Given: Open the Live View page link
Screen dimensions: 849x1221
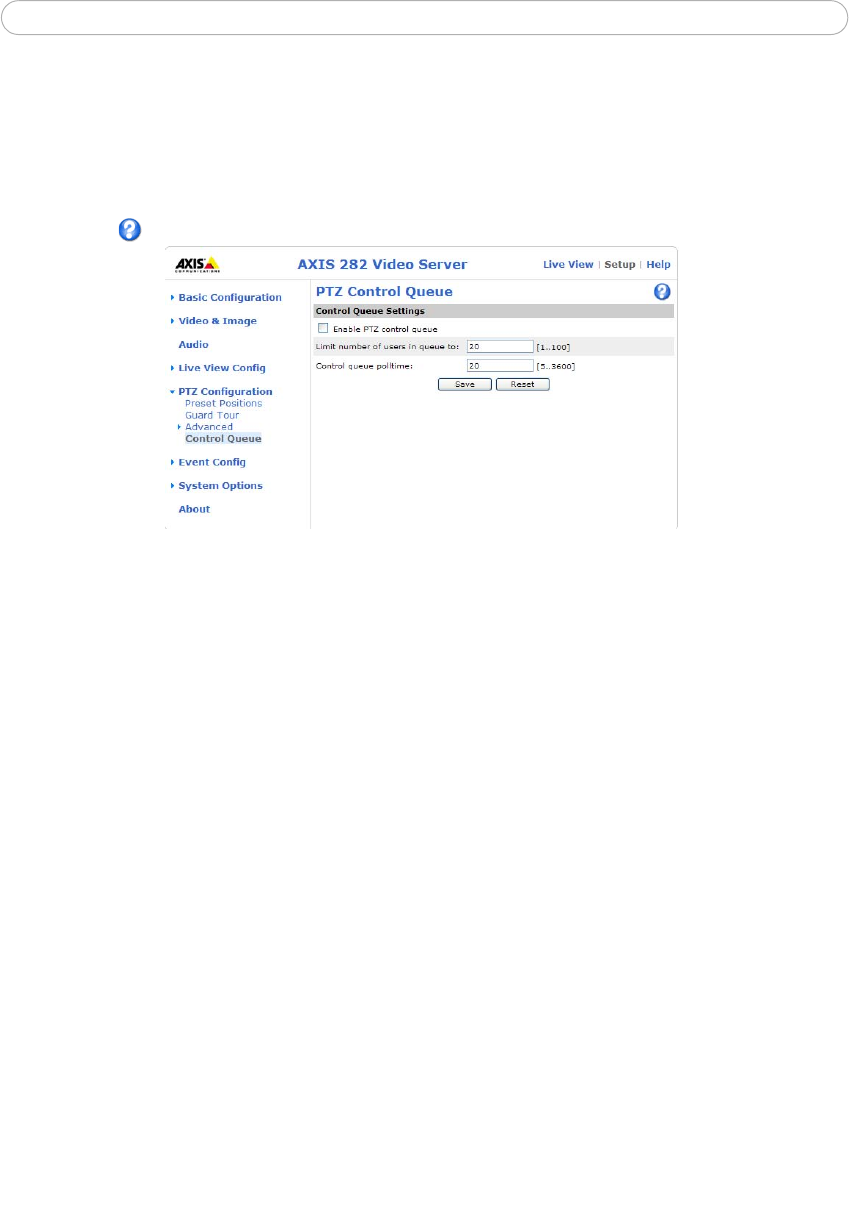Looking at the screenshot, I should click(567, 265).
